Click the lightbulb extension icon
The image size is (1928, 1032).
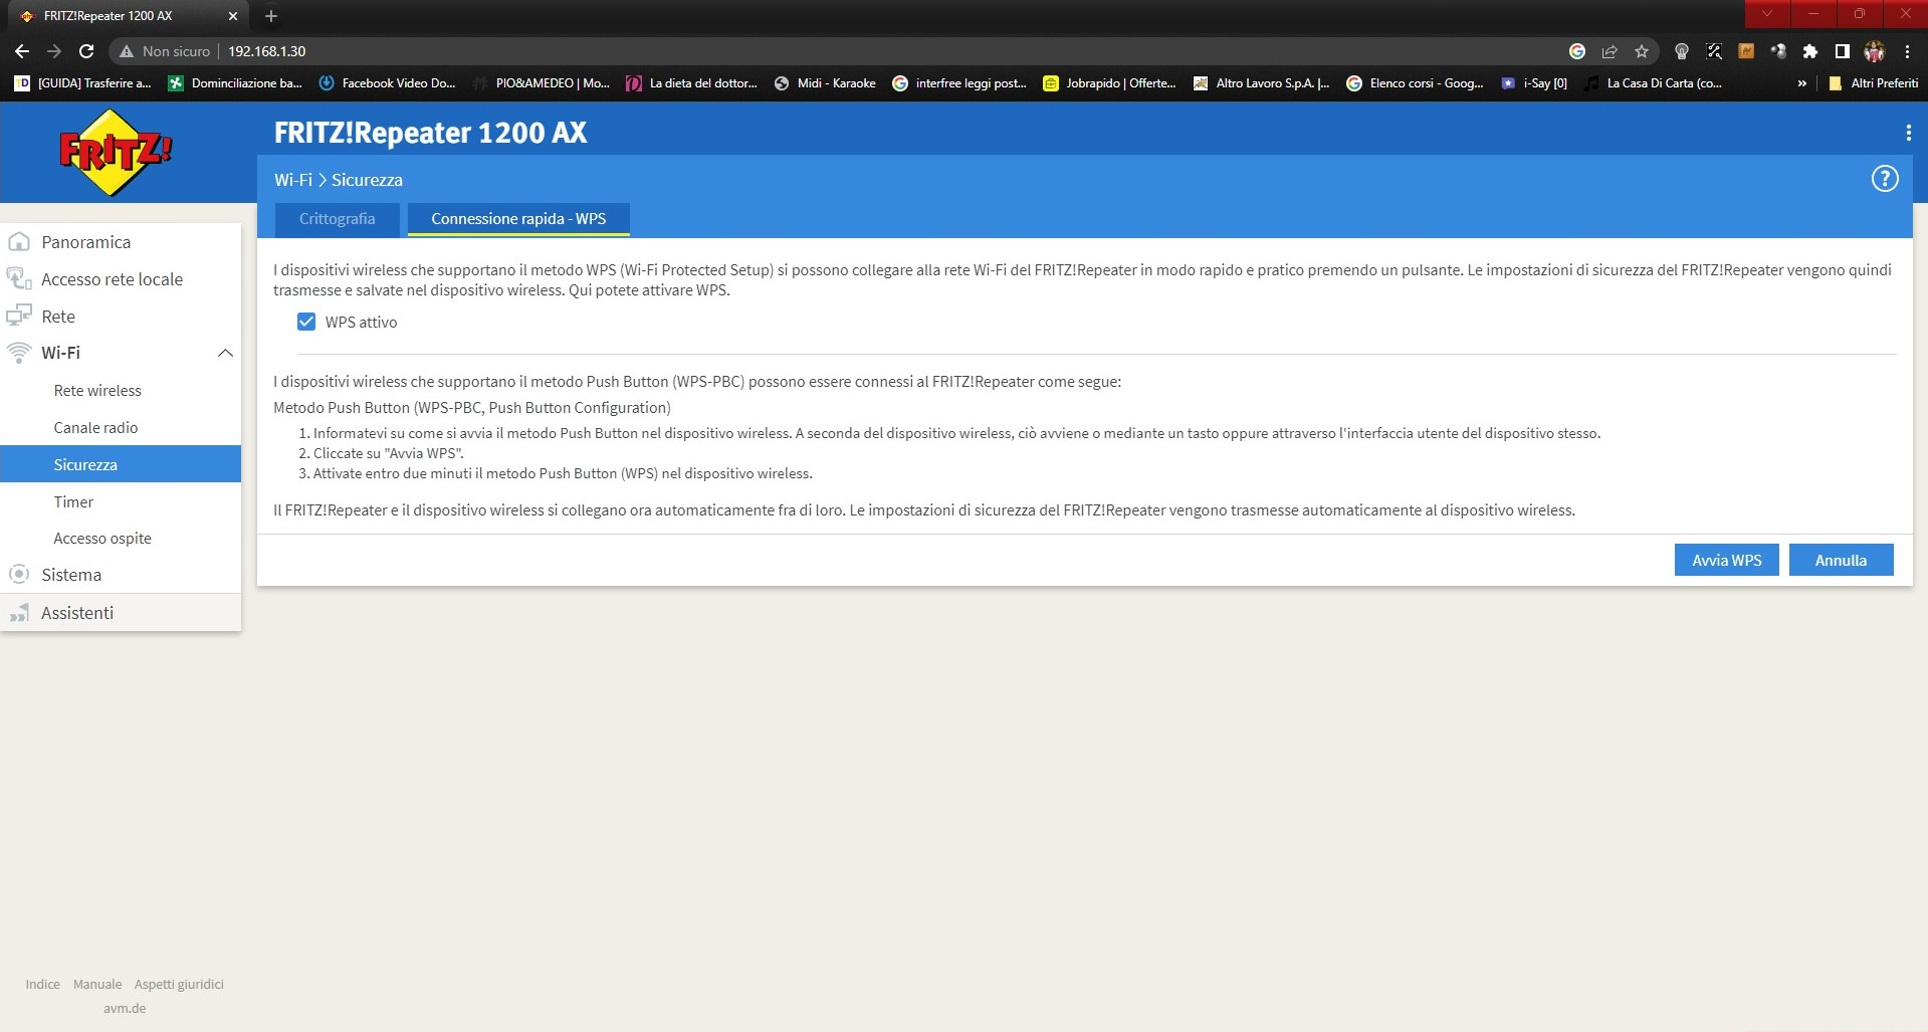pyautogui.click(x=1681, y=51)
